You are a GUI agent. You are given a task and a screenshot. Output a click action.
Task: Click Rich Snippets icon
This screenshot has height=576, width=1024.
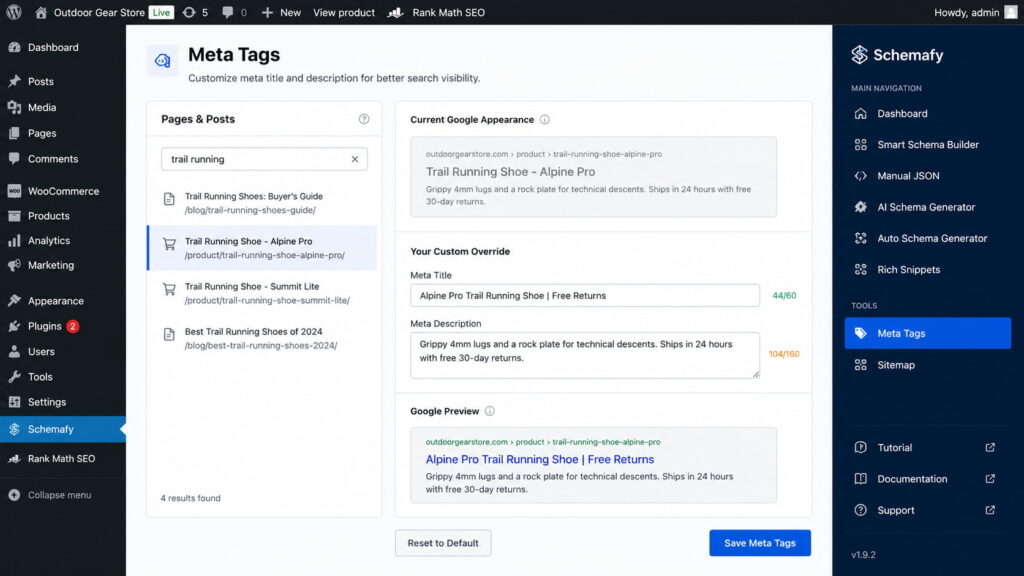tap(860, 269)
